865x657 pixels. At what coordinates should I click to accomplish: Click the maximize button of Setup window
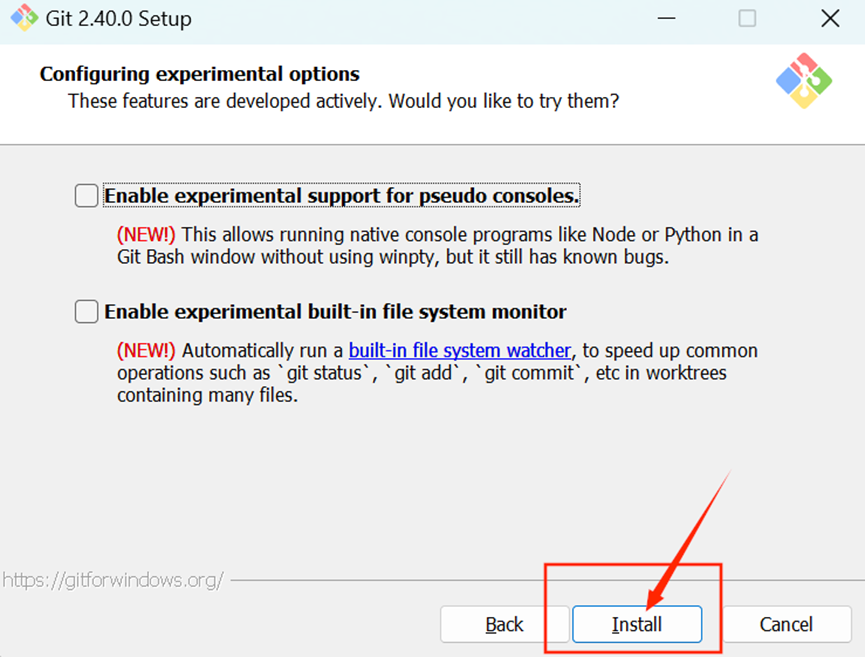pos(747,18)
